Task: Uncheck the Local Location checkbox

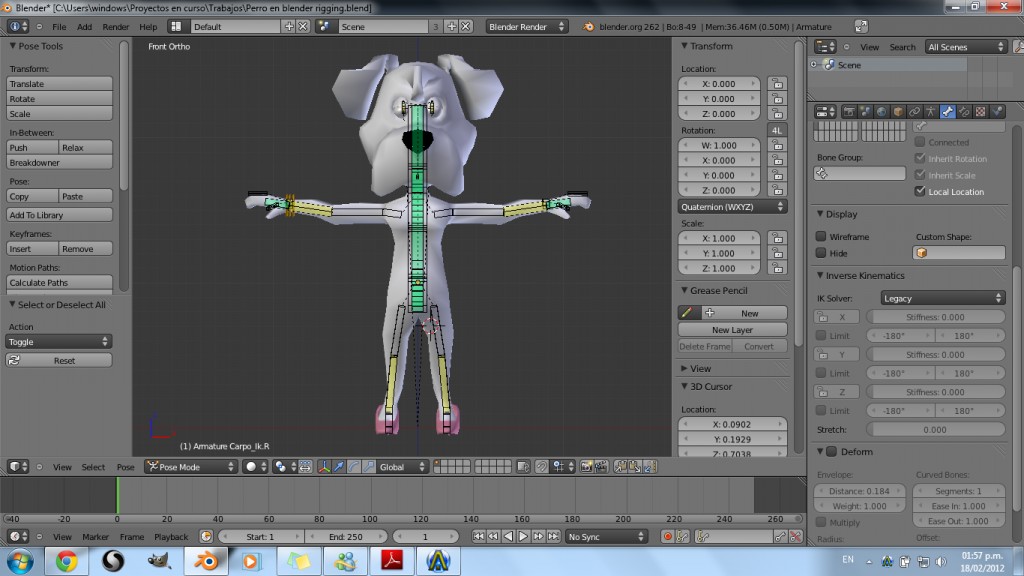Action: click(x=922, y=191)
